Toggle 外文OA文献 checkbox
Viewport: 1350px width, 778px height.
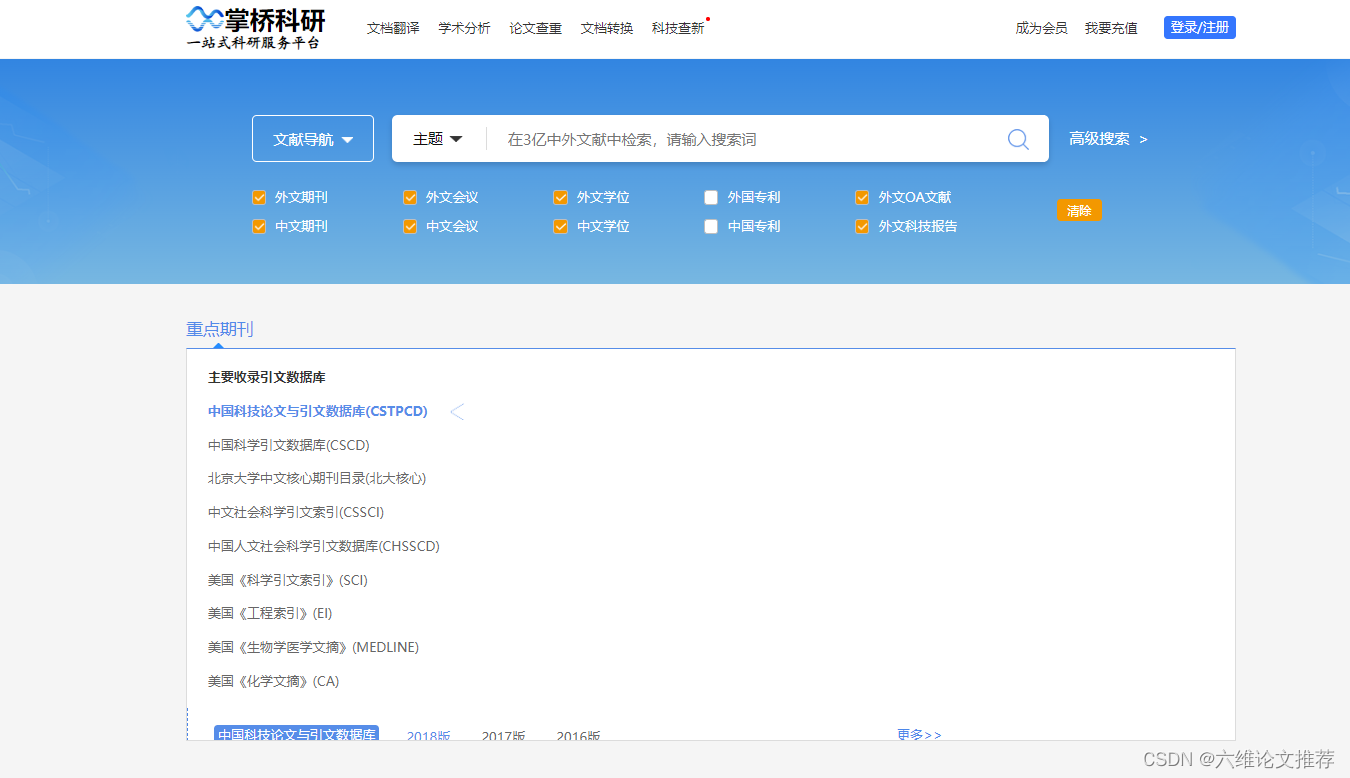tap(862, 198)
